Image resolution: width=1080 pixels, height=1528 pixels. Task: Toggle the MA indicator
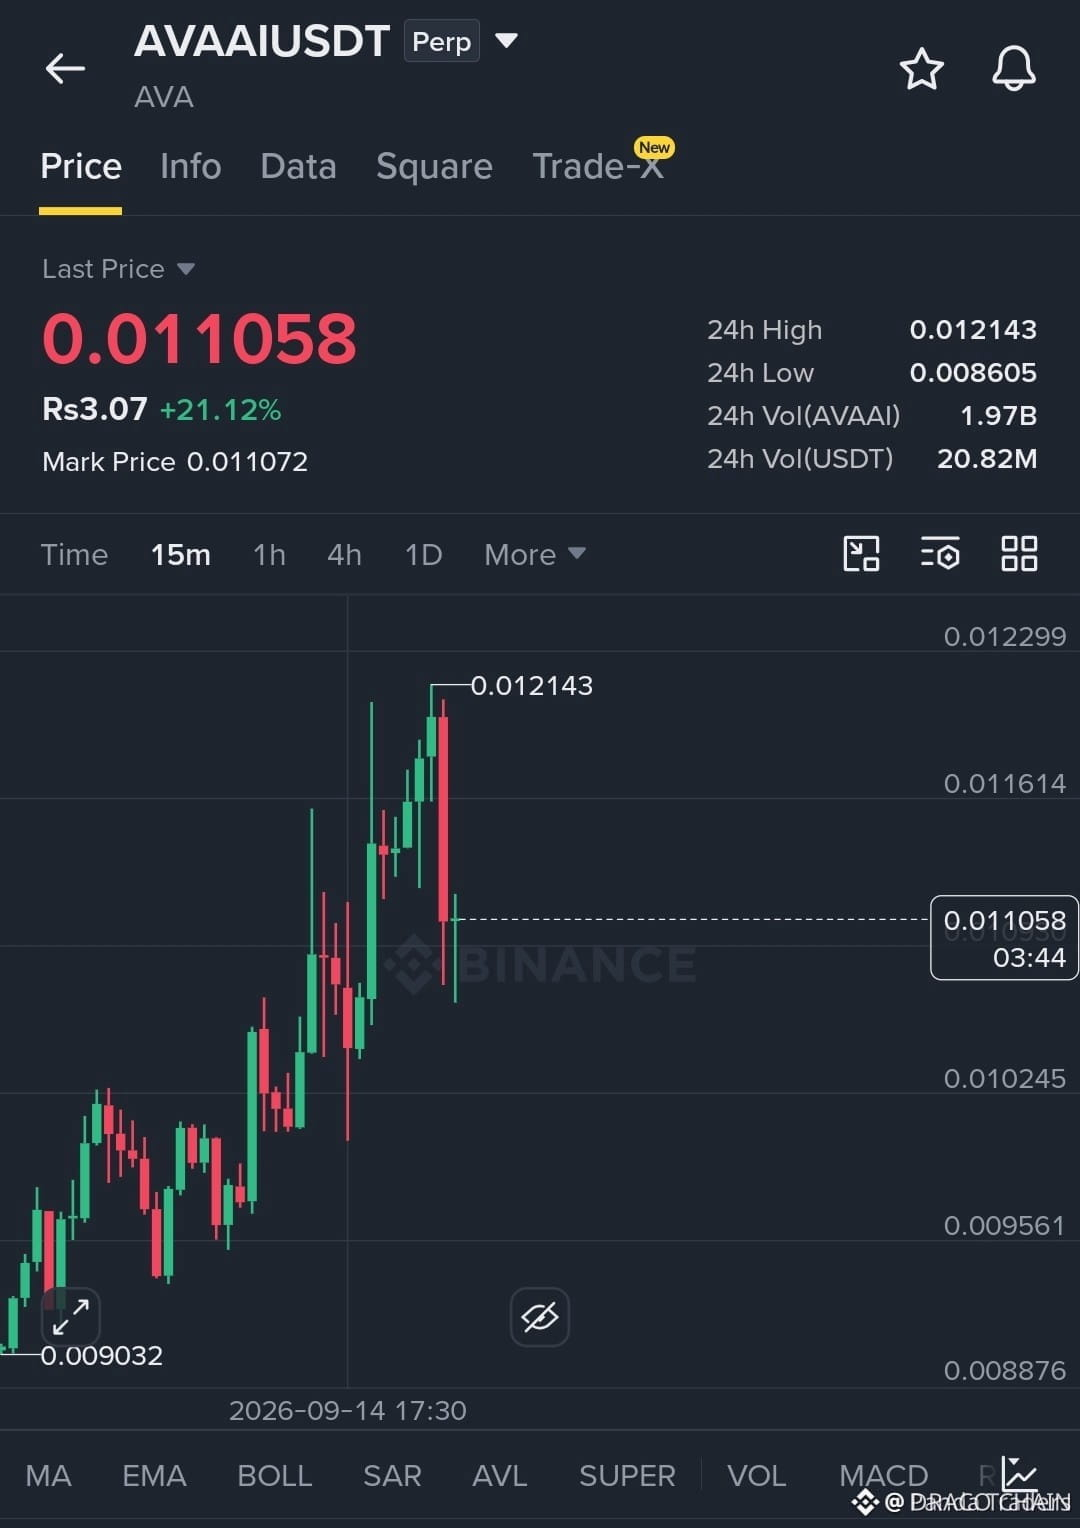tap(48, 1475)
